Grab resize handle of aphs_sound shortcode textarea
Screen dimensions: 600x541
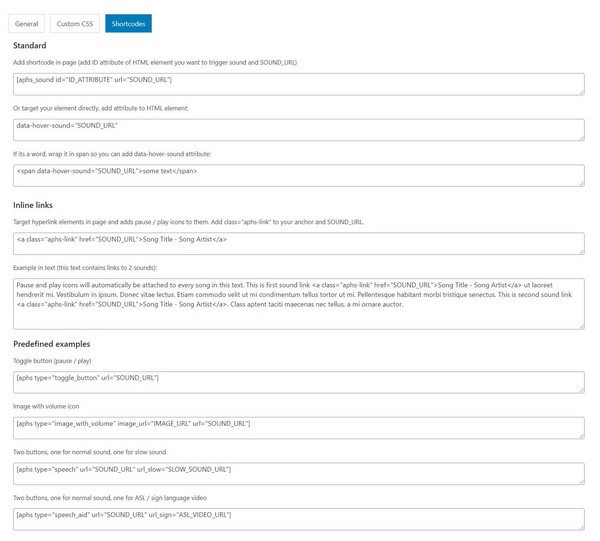click(582, 92)
